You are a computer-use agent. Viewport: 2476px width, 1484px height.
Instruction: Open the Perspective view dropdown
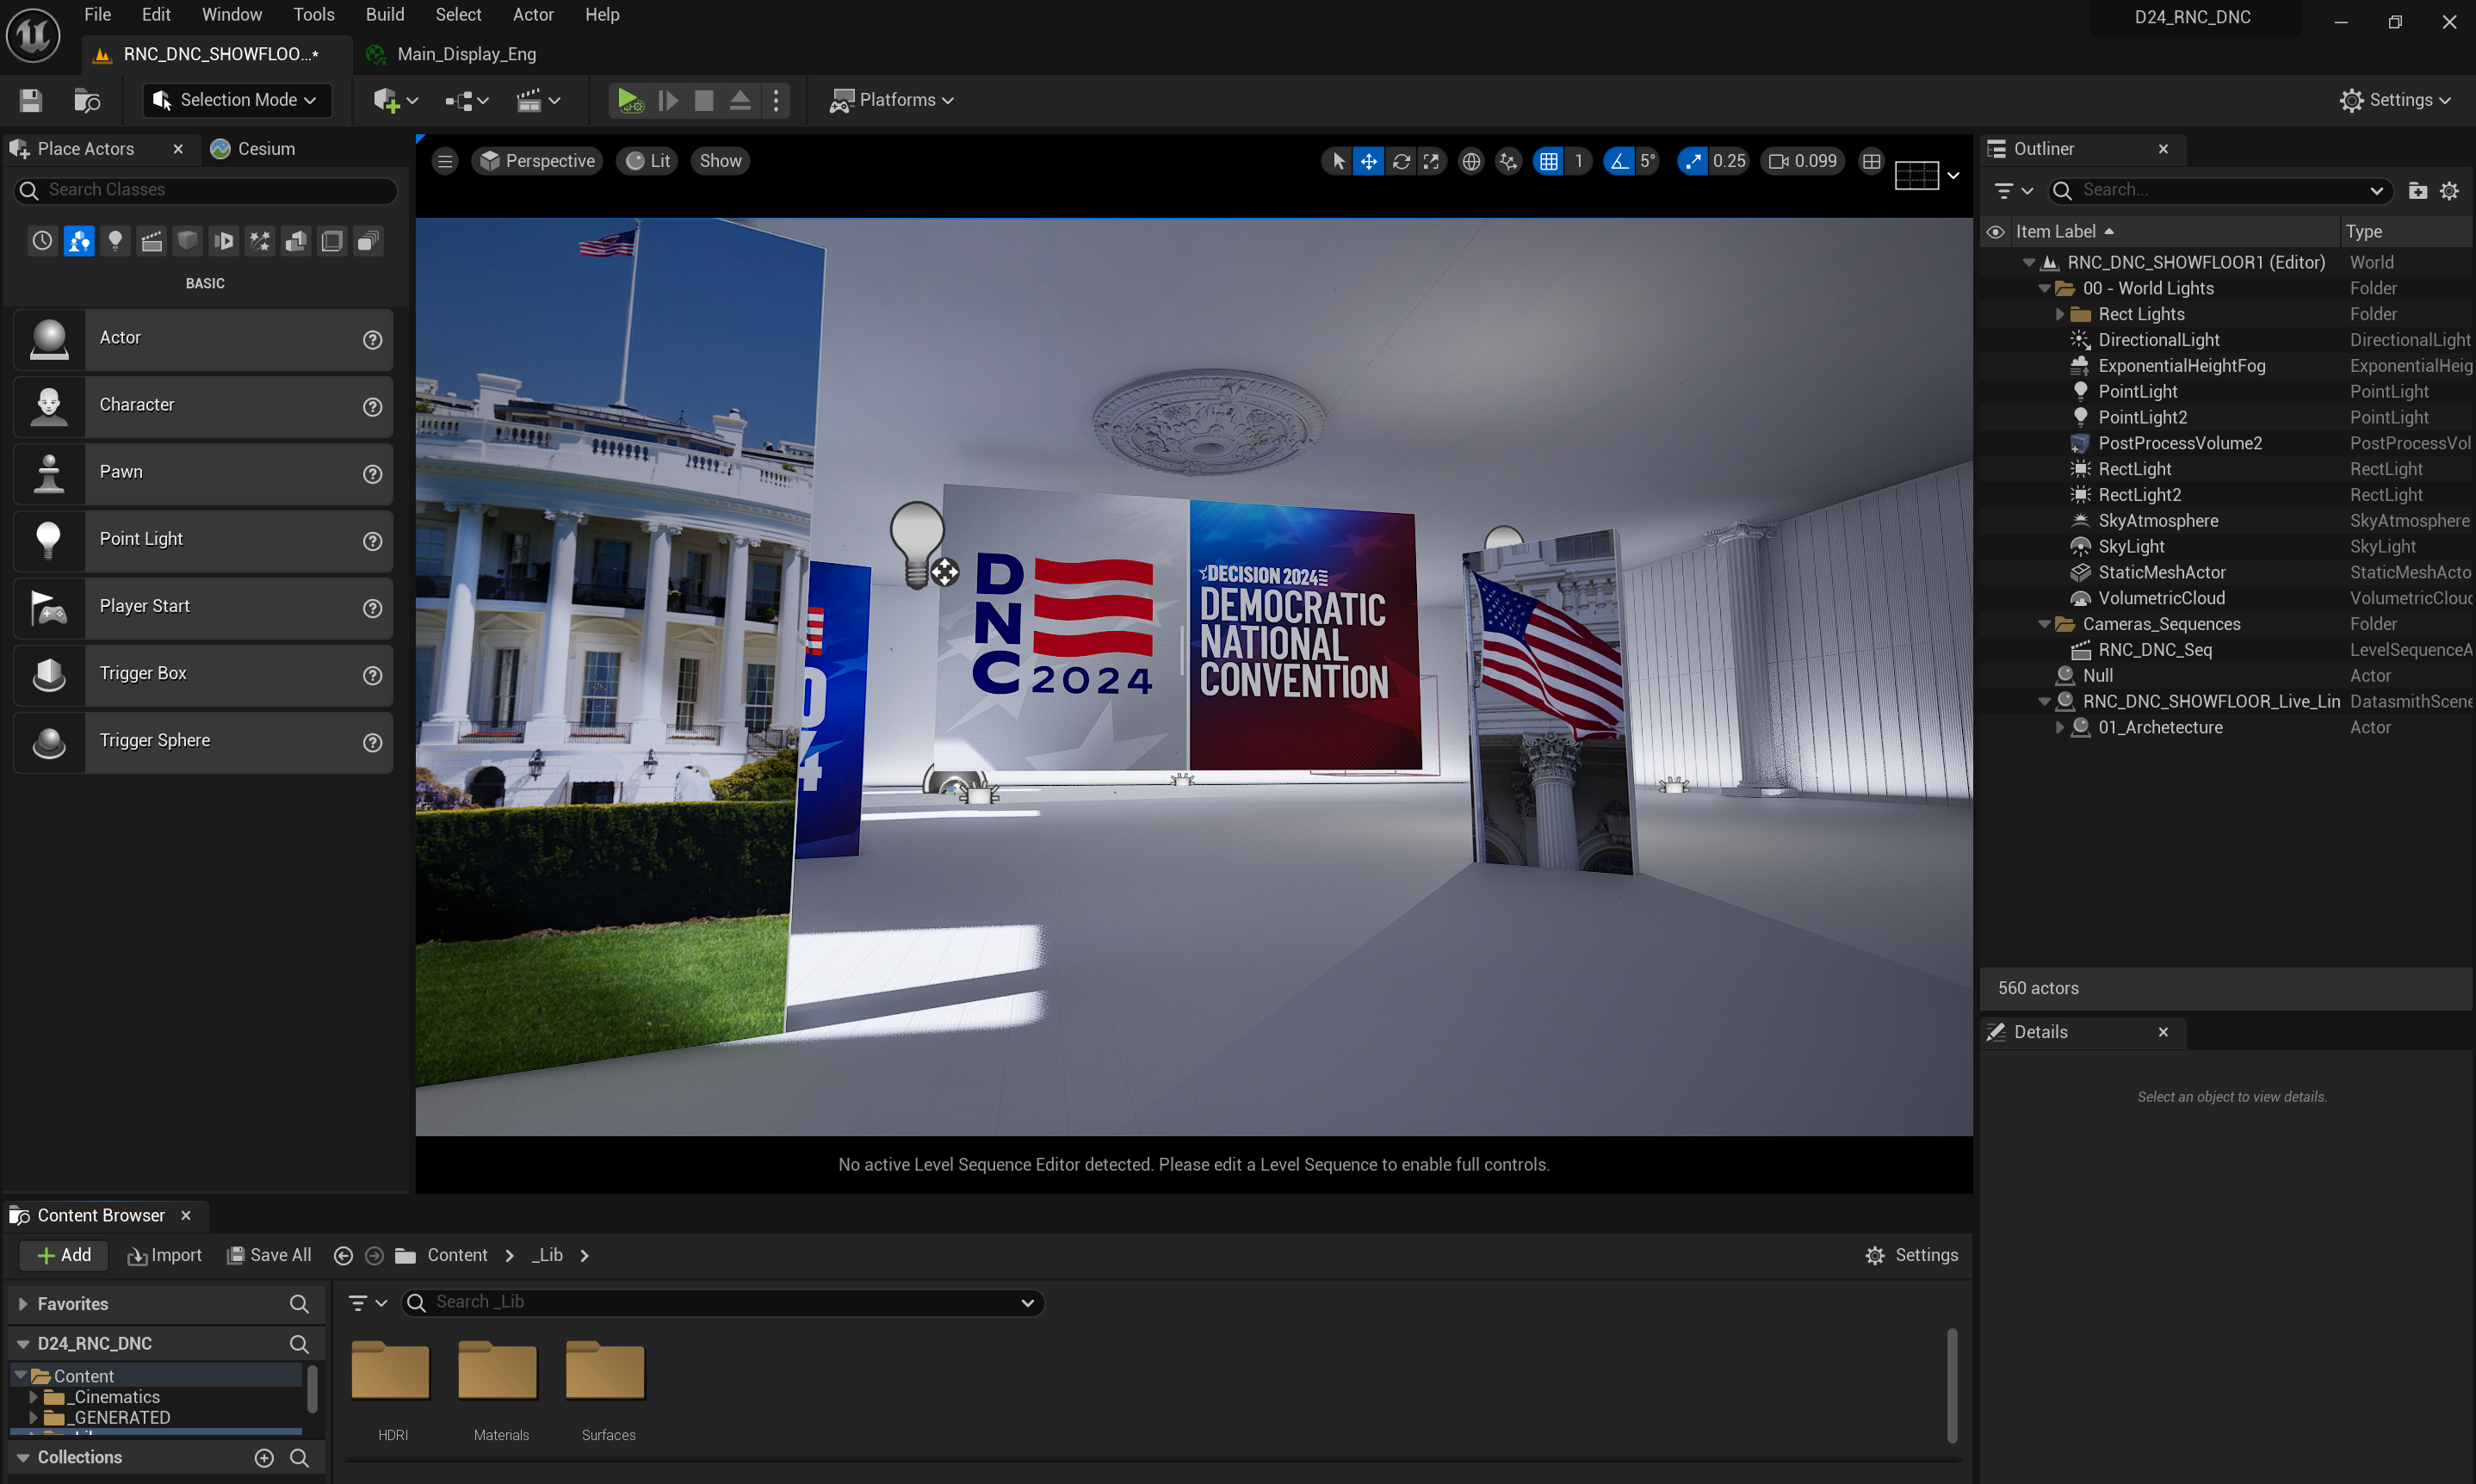(x=537, y=161)
